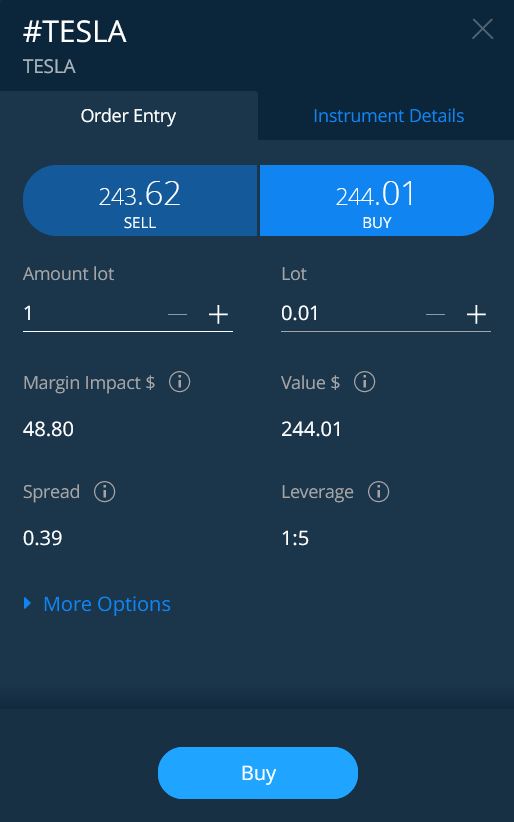The width and height of the screenshot is (514, 822).
Task: Select the SELL side at 243.62
Action: 140,201
